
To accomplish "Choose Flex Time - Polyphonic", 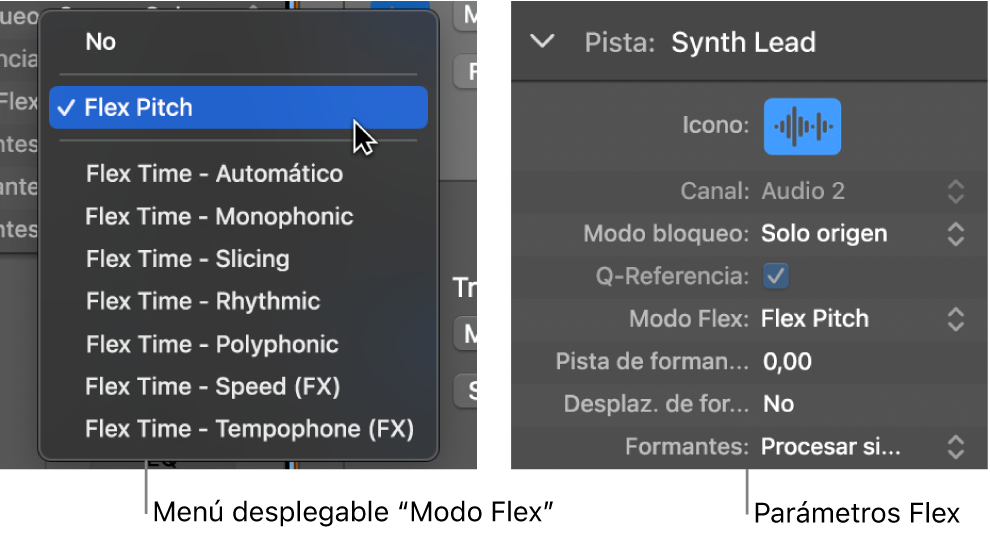I will click(212, 344).
